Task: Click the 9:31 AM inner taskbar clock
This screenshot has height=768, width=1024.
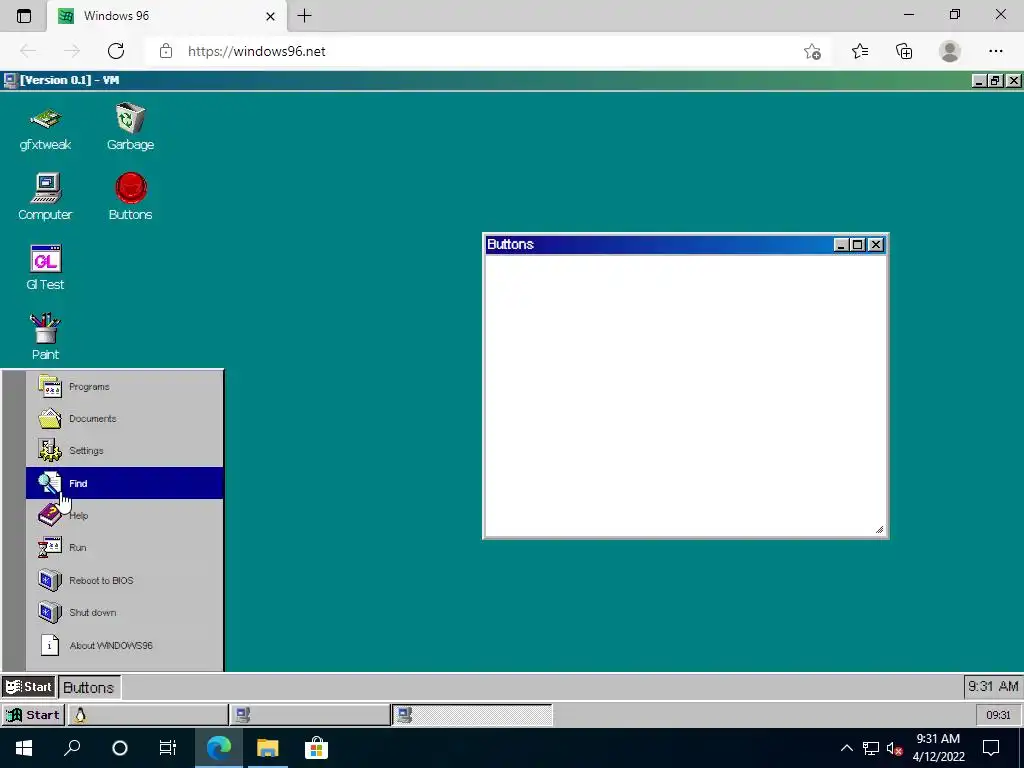Action: (993, 686)
